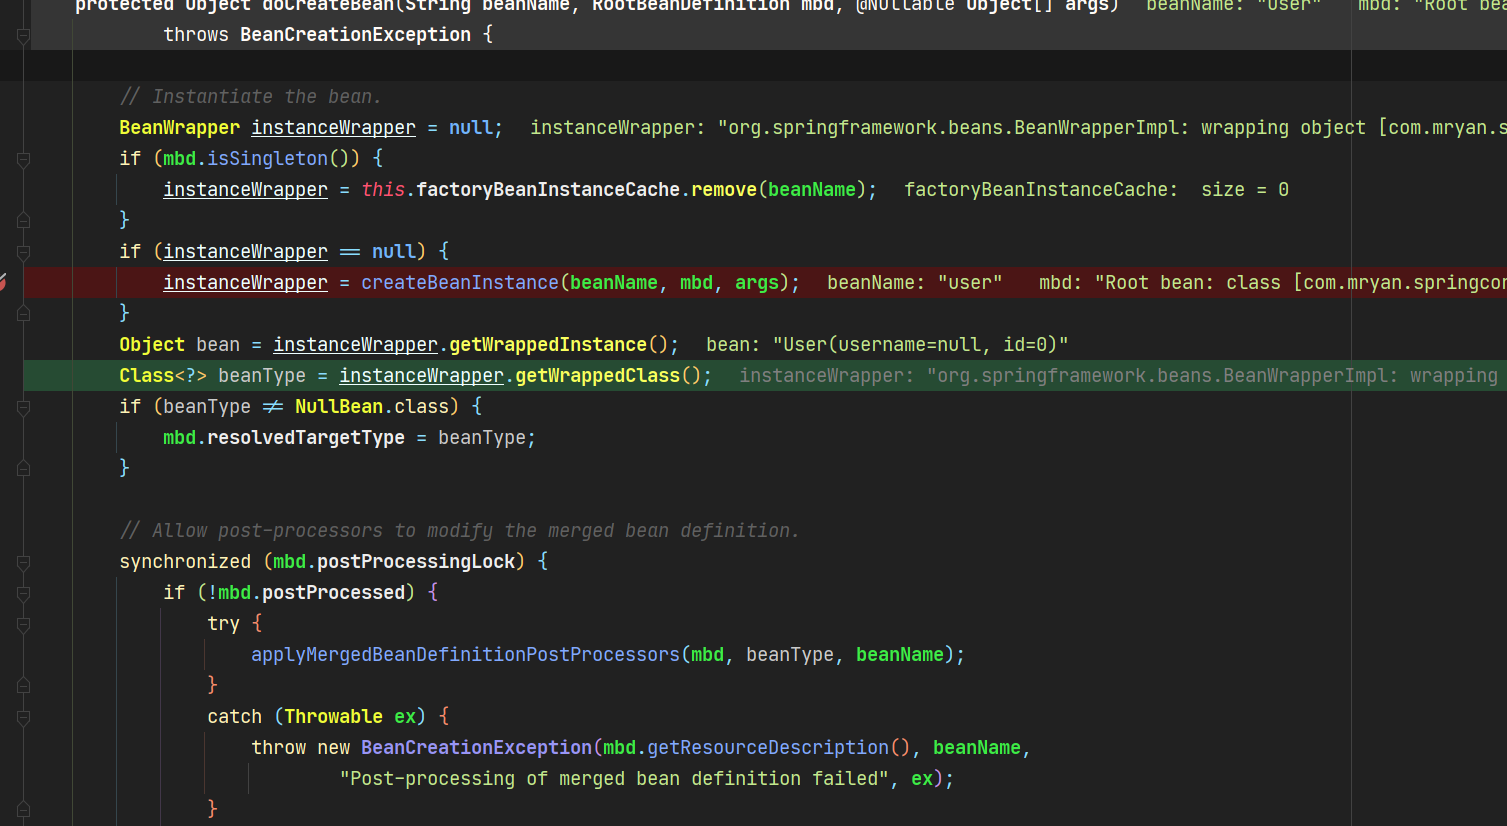Click applyMergedBeanDefinitionPostProcessors call

click(465, 655)
